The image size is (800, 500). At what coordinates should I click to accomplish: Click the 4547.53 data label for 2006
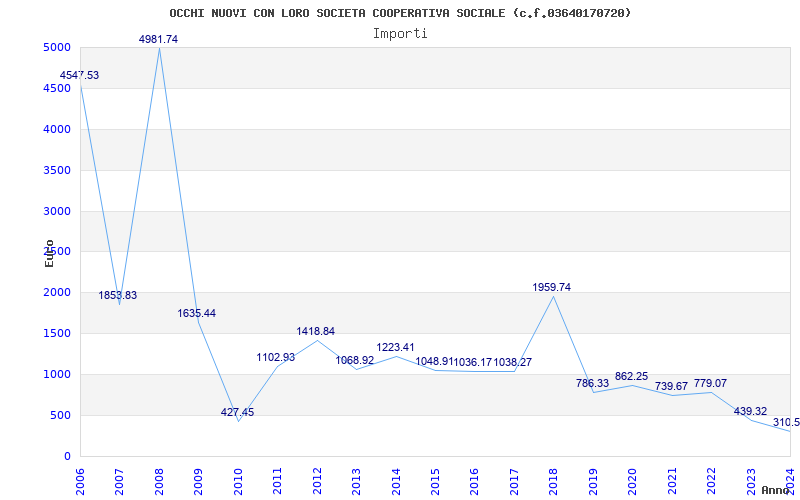click(79, 75)
